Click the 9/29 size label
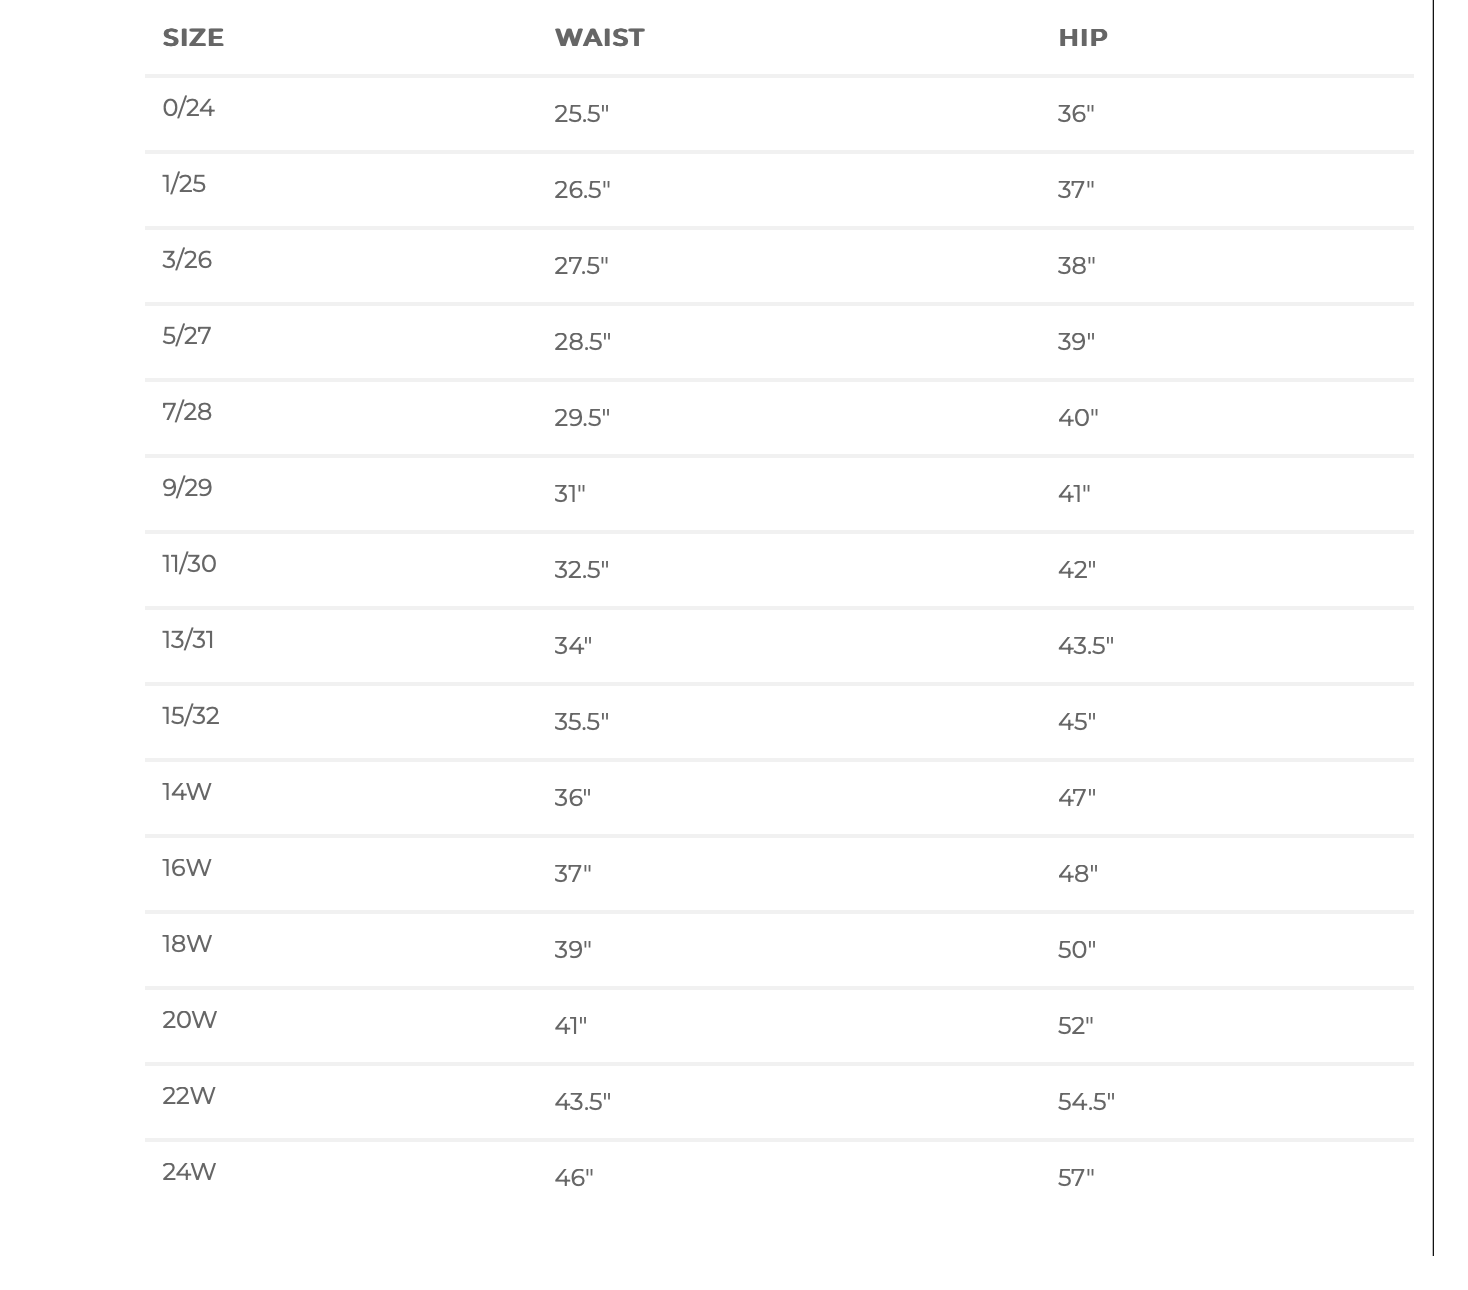The image size is (1468, 1290). click(187, 488)
